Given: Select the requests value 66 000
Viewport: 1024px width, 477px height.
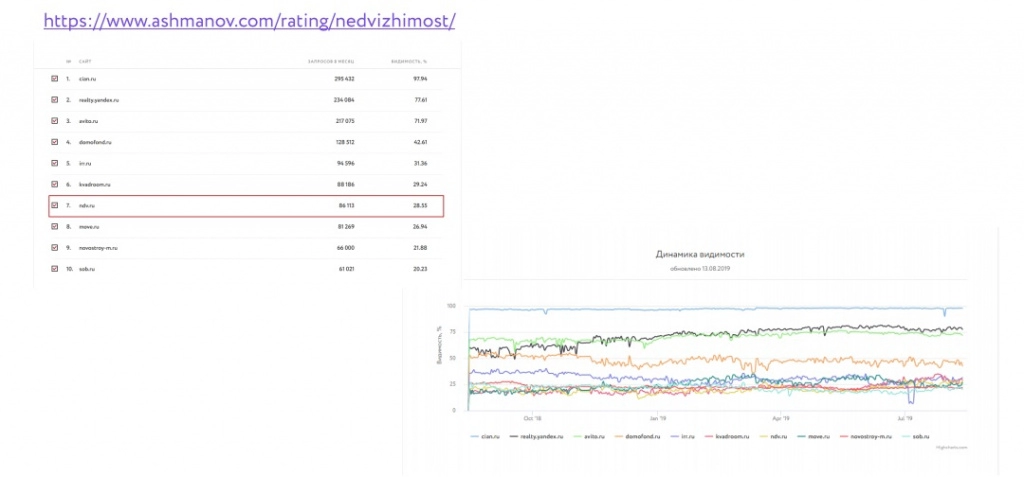Looking at the screenshot, I should [345, 248].
